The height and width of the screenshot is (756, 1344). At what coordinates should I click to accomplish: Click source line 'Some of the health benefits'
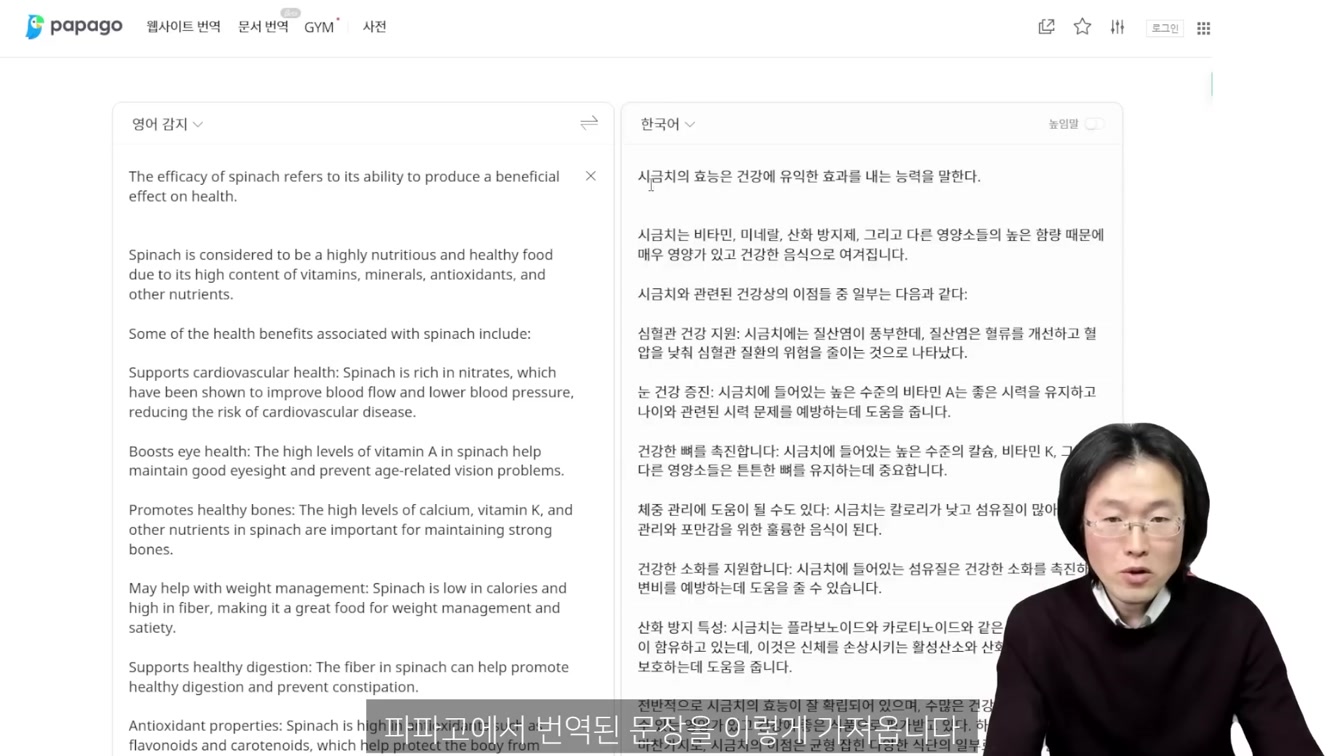point(329,333)
